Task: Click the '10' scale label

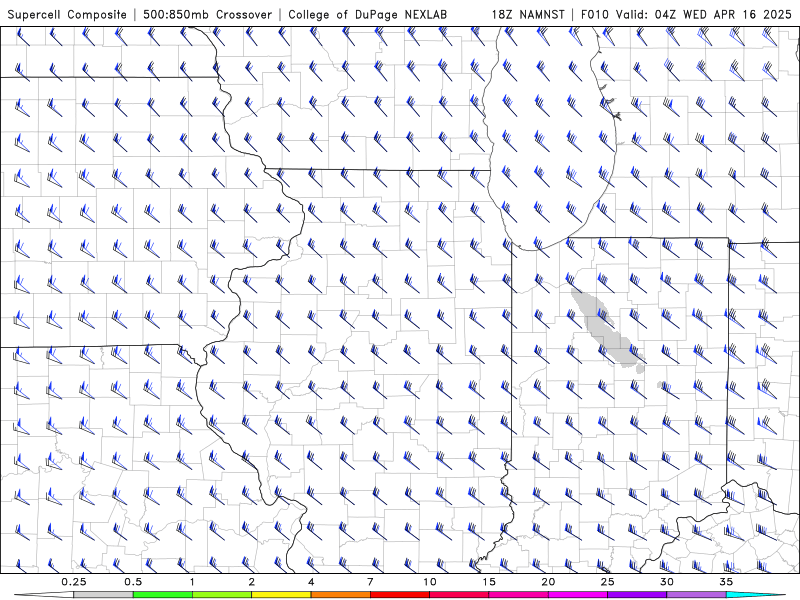Action: pos(430,582)
